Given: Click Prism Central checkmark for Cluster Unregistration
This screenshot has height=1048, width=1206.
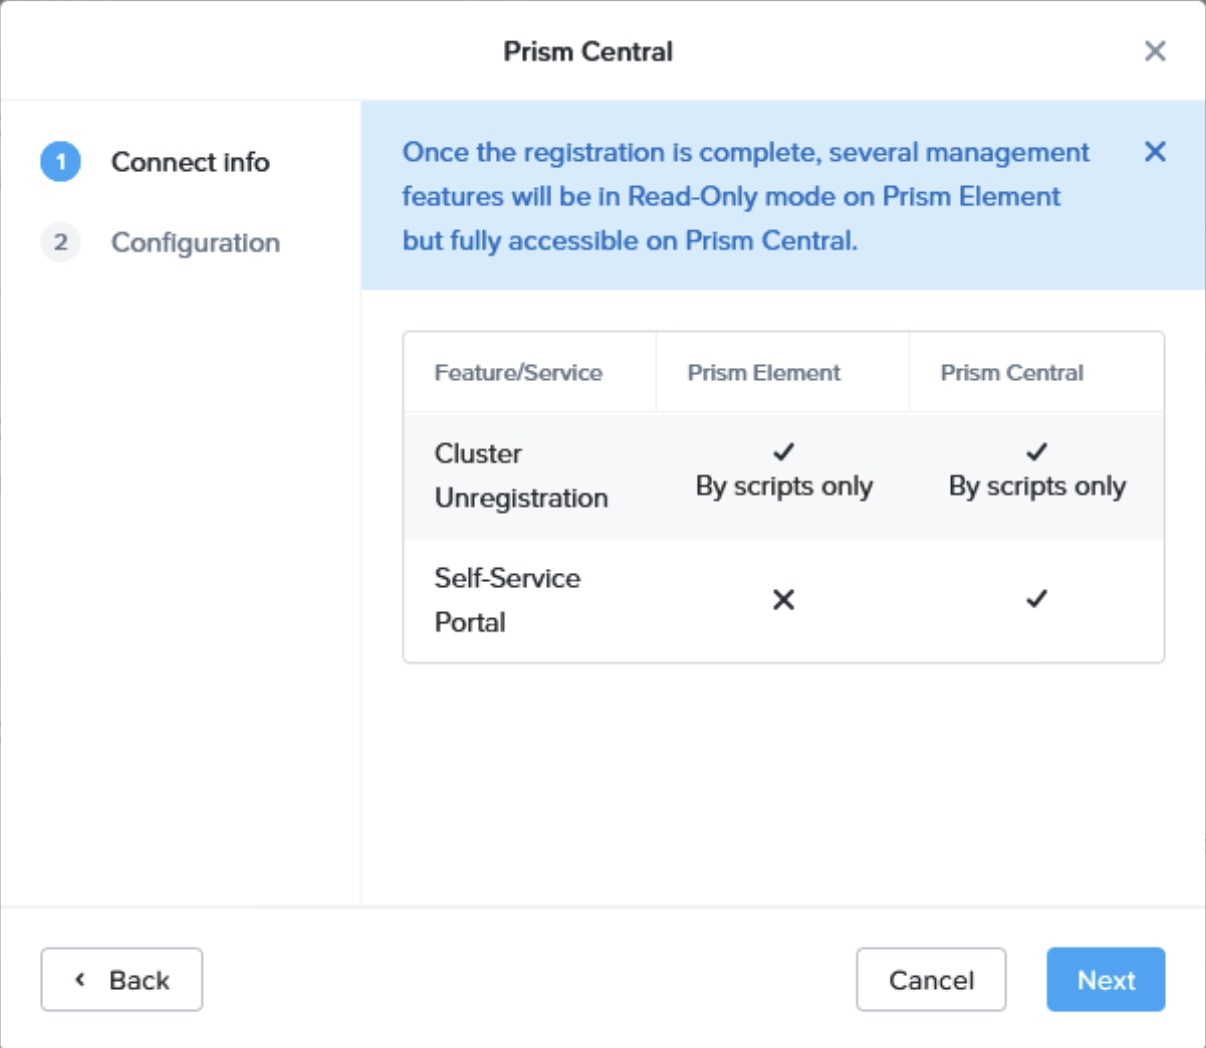Looking at the screenshot, I should point(1037,452).
